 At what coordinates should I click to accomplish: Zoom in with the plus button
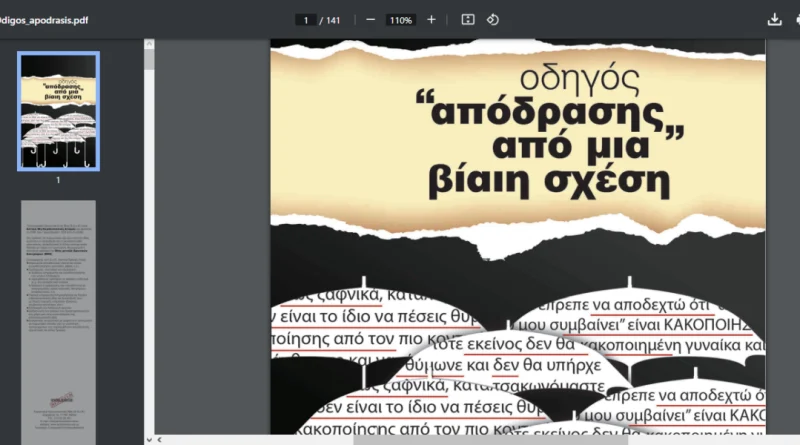click(x=431, y=19)
